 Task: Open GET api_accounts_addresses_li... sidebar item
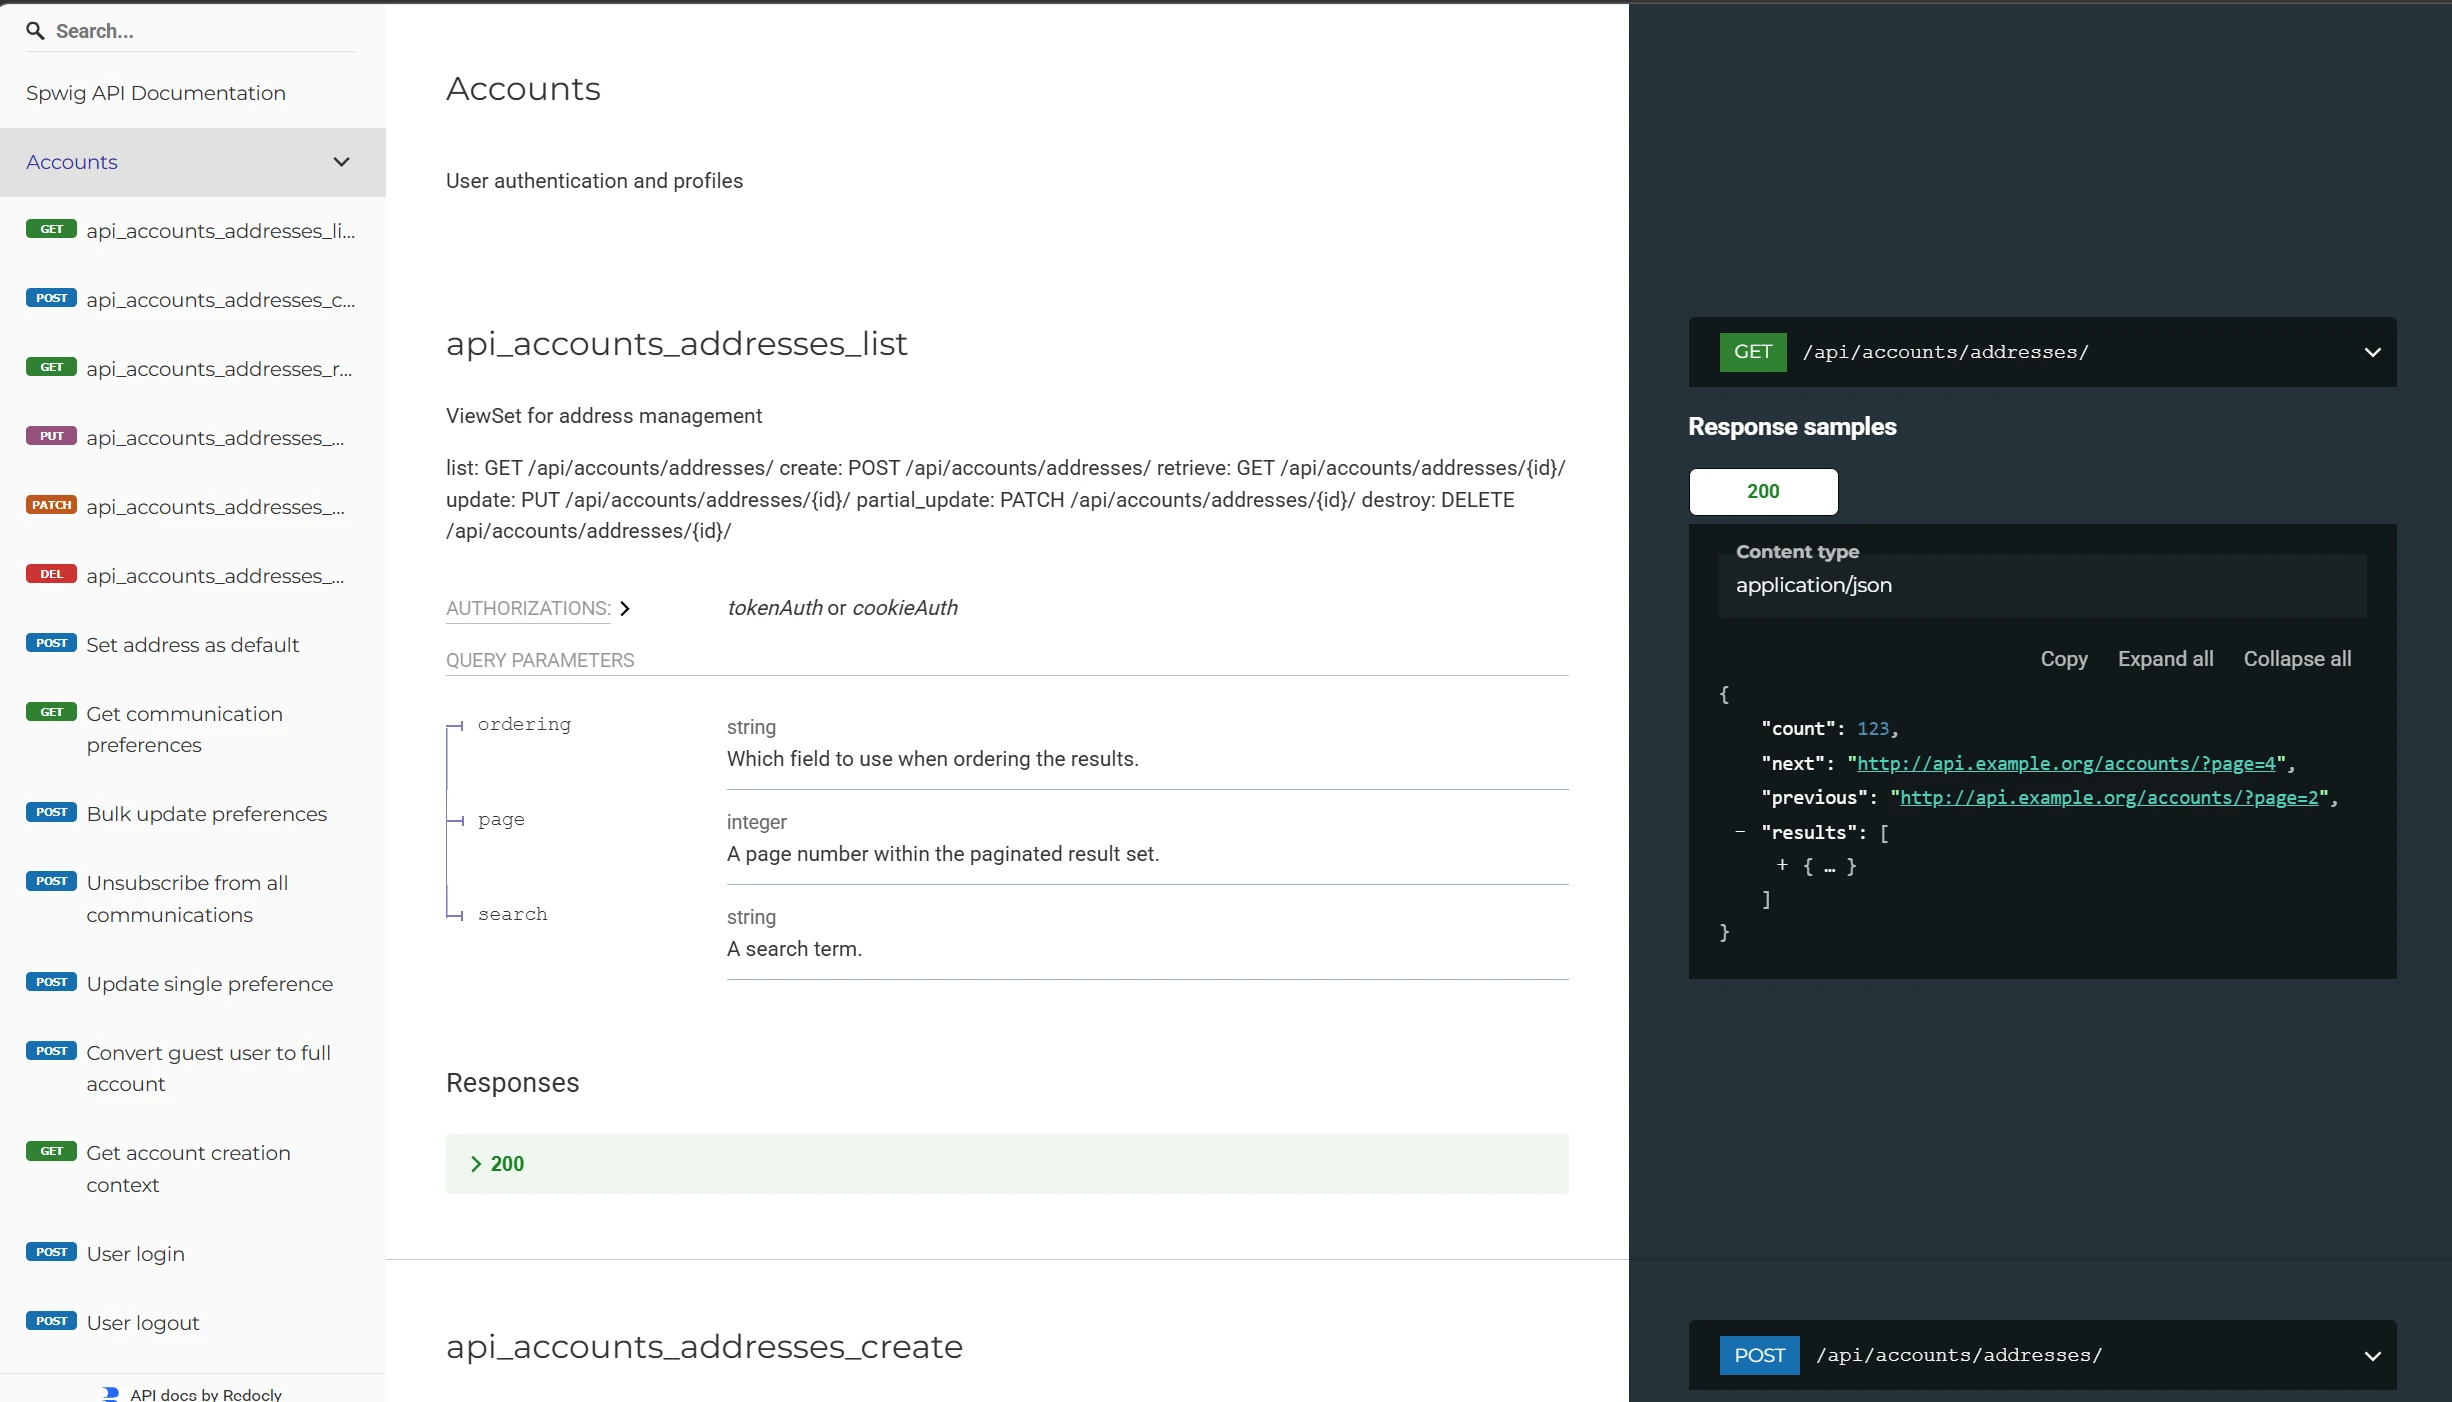[192, 231]
